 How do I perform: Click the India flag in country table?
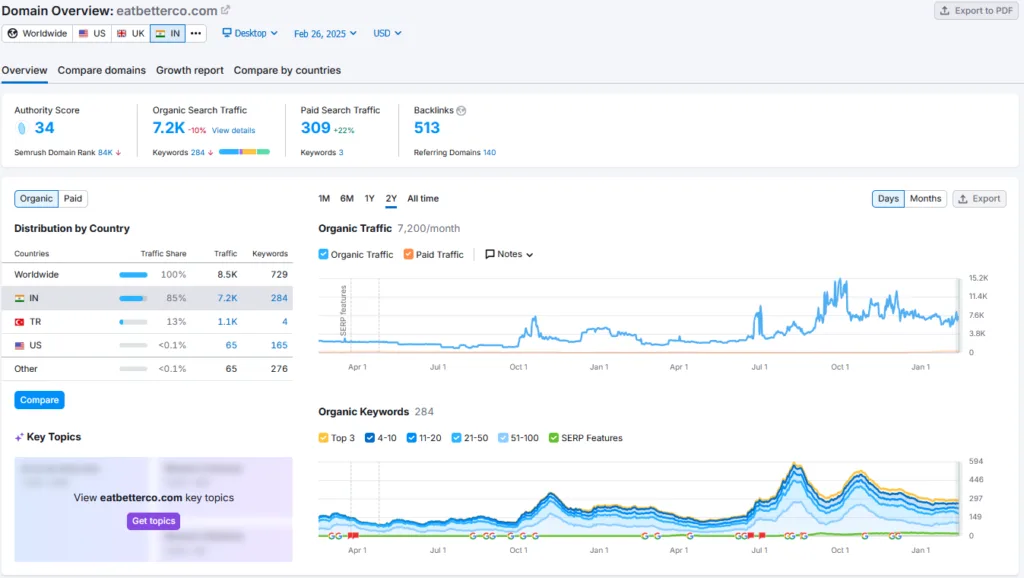(20, 298)
